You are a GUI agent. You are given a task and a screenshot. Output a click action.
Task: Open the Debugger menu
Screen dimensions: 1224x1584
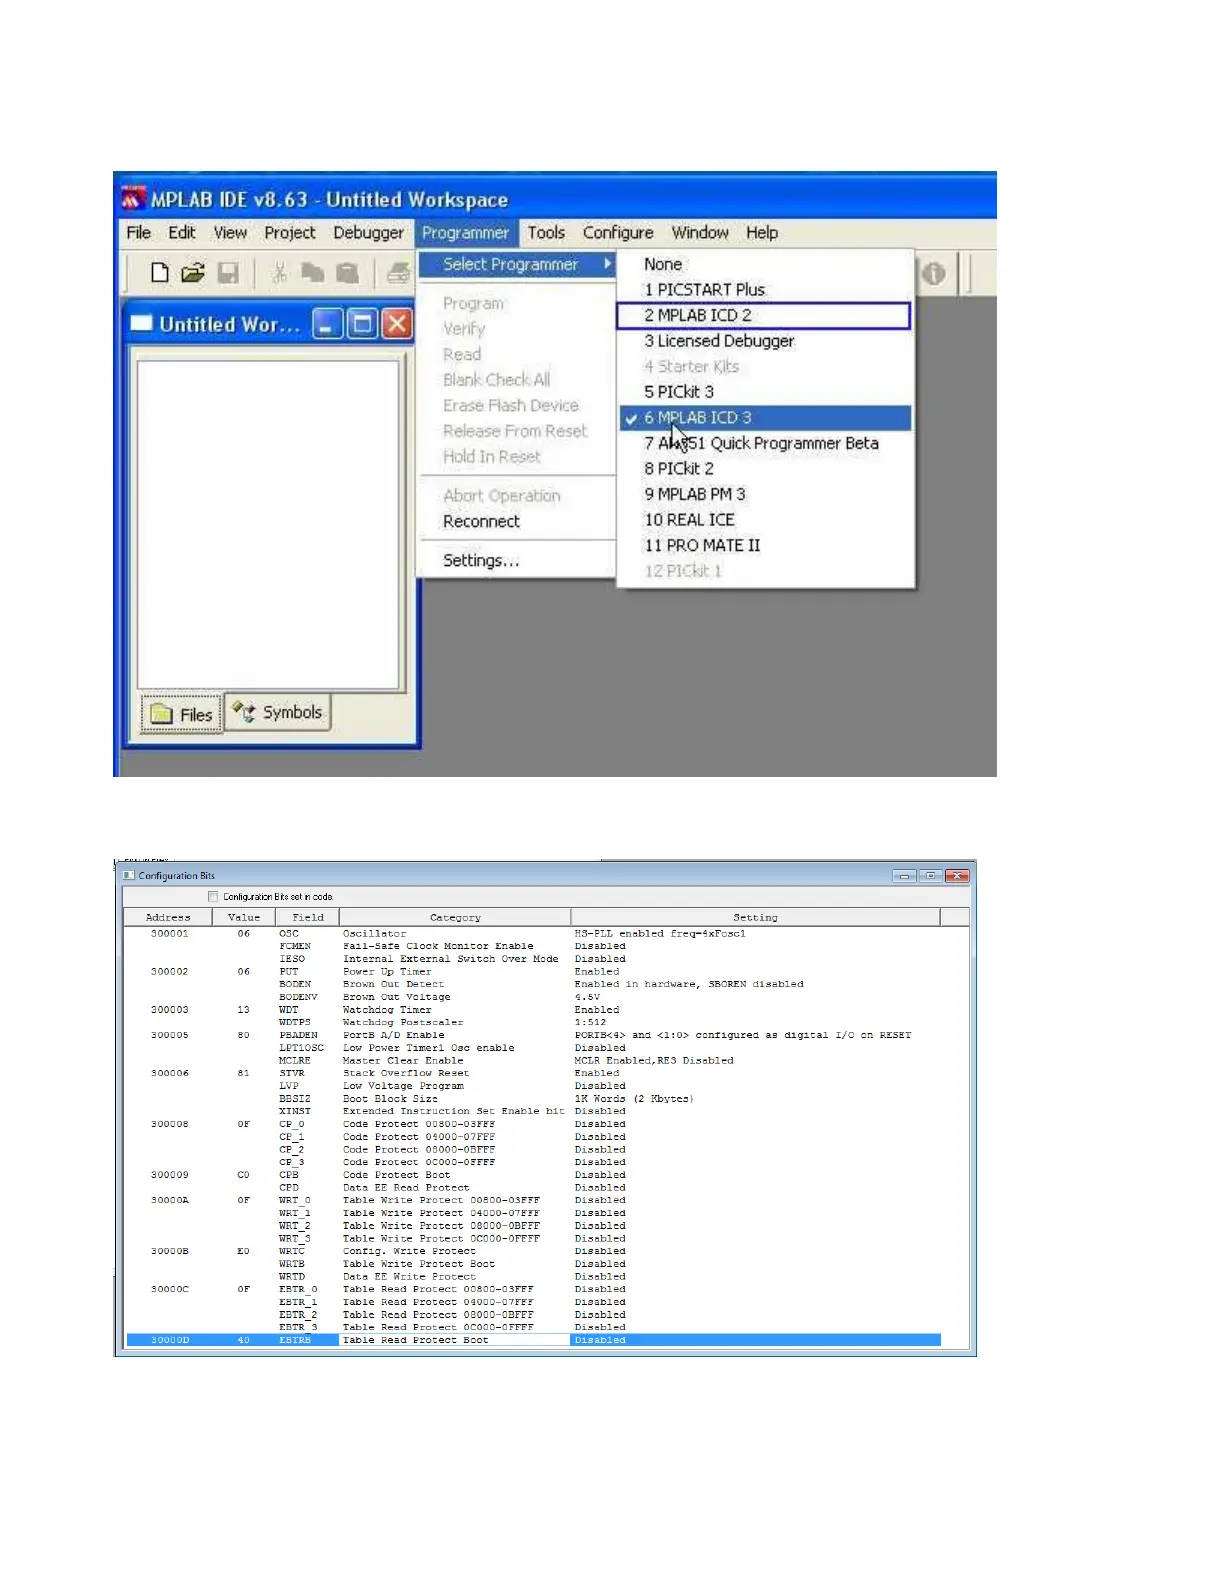(x=368, y=232)
